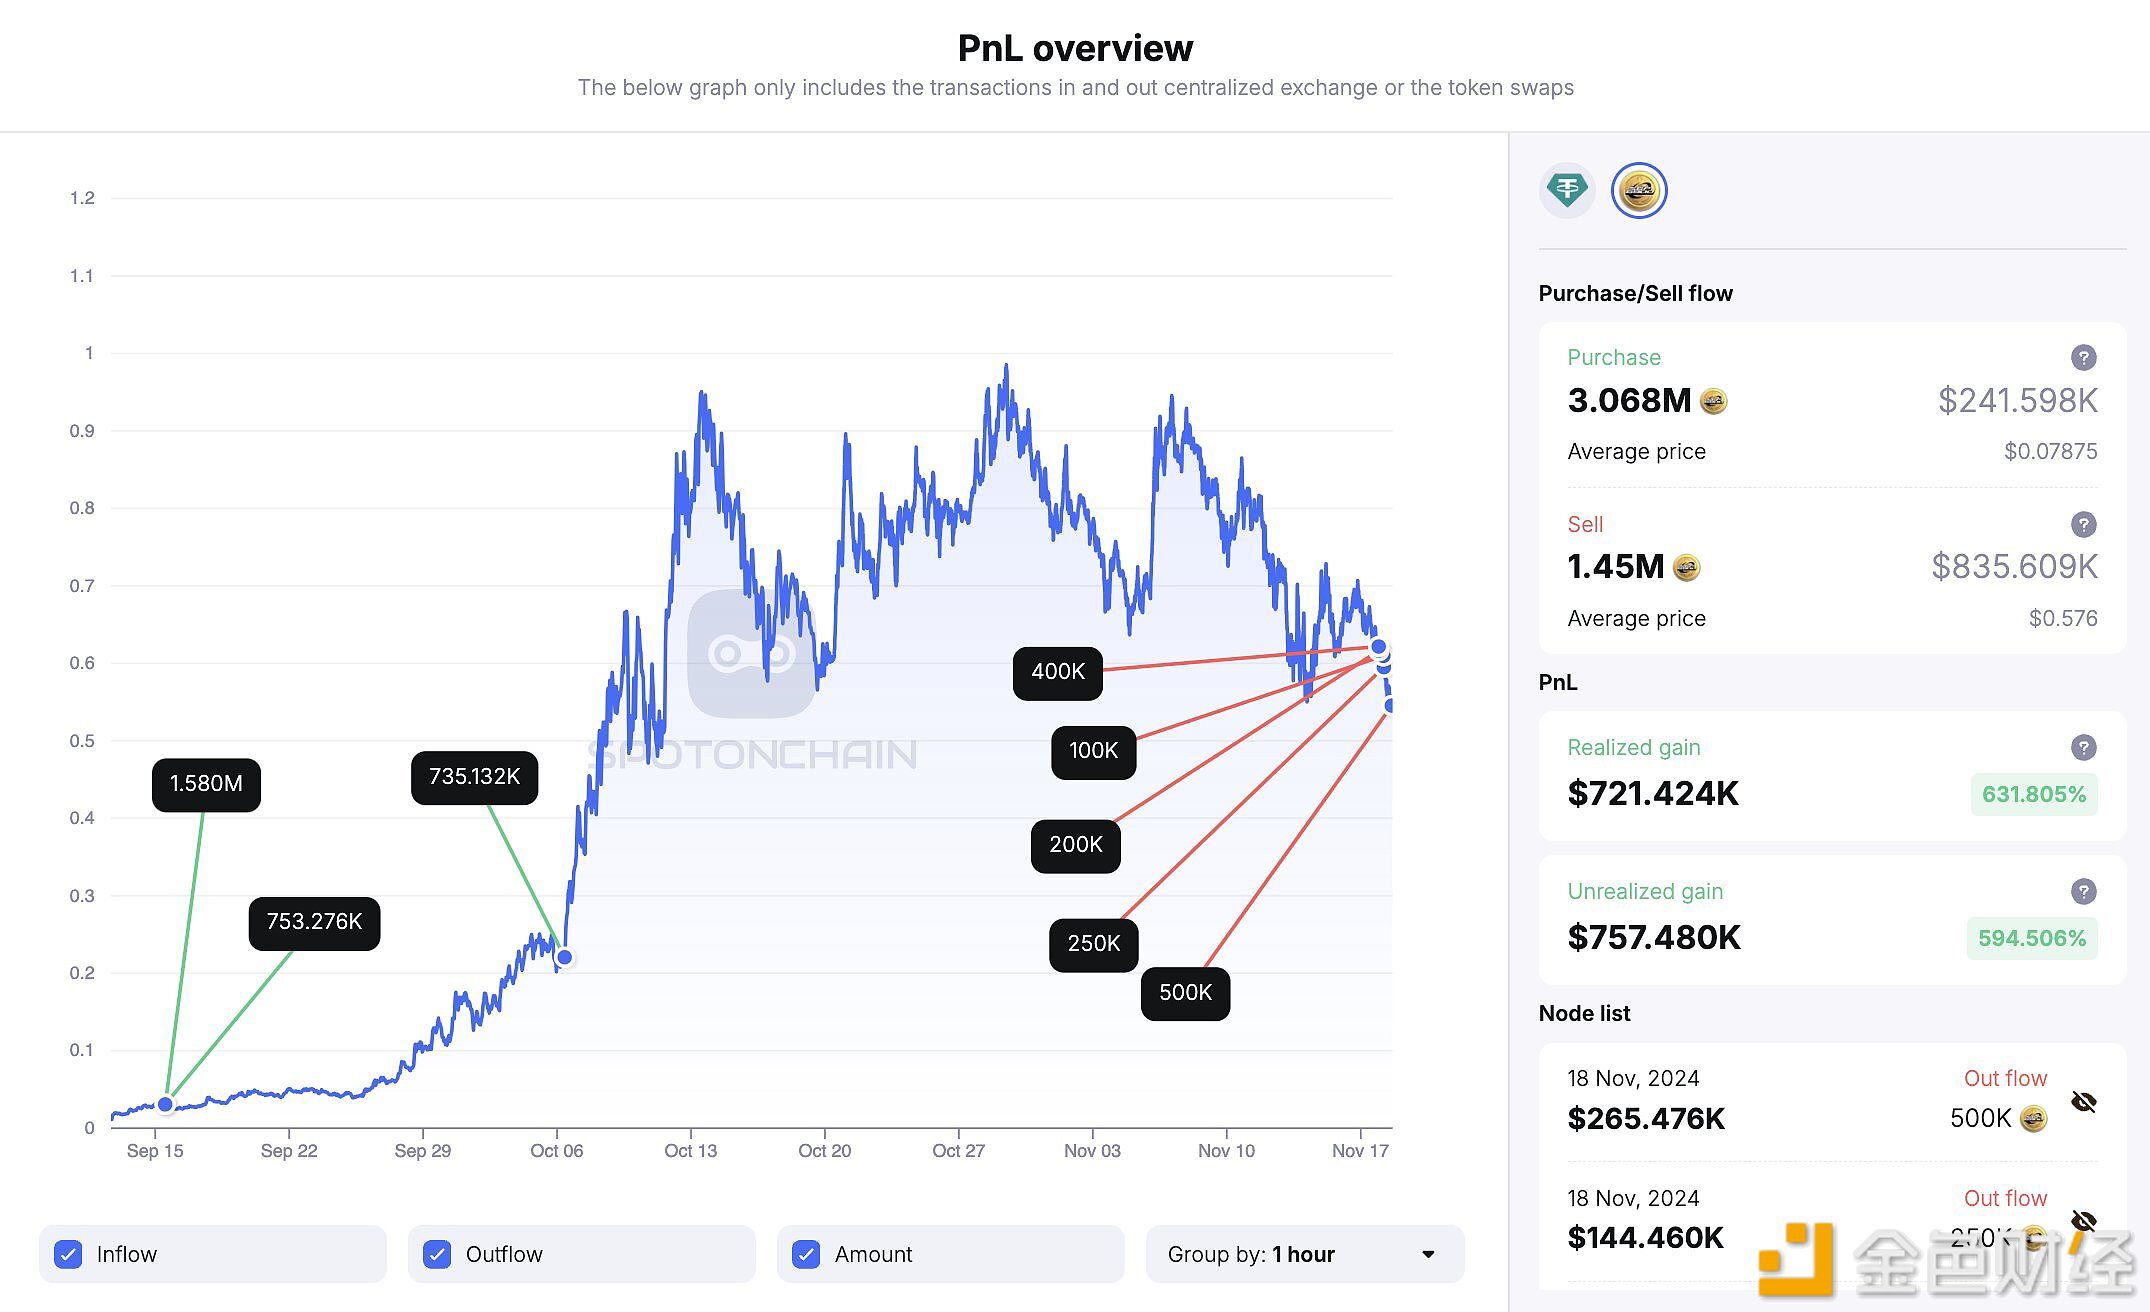
Task: Click the 250K outflow label
Action: [x=1093, y=944]
